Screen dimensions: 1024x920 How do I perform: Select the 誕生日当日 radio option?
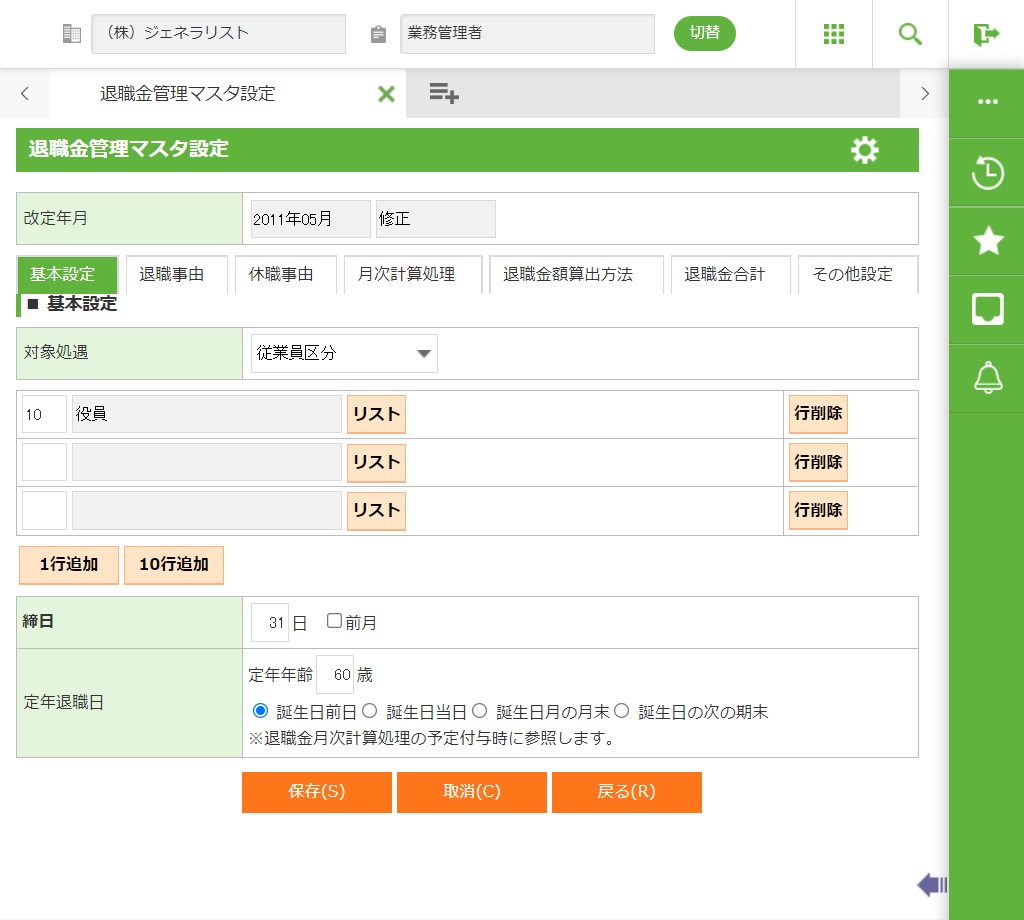[x=369, y=711]
